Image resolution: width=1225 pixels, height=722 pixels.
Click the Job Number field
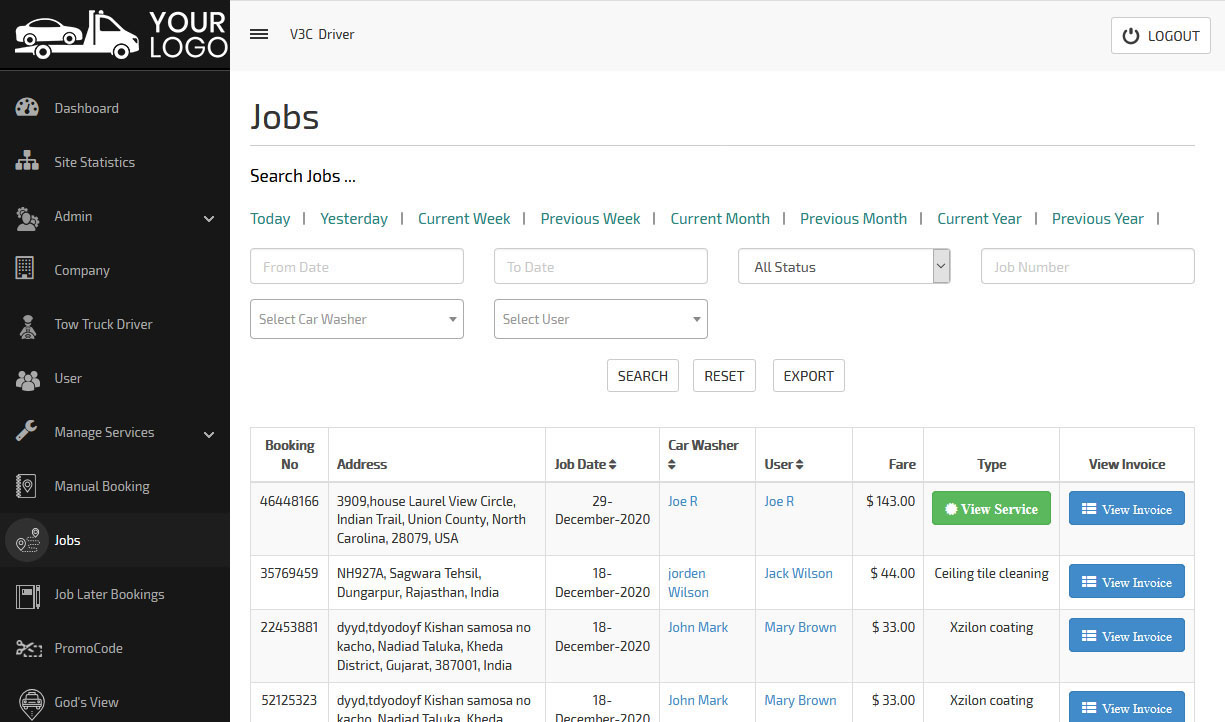(x=1088, y=266)
